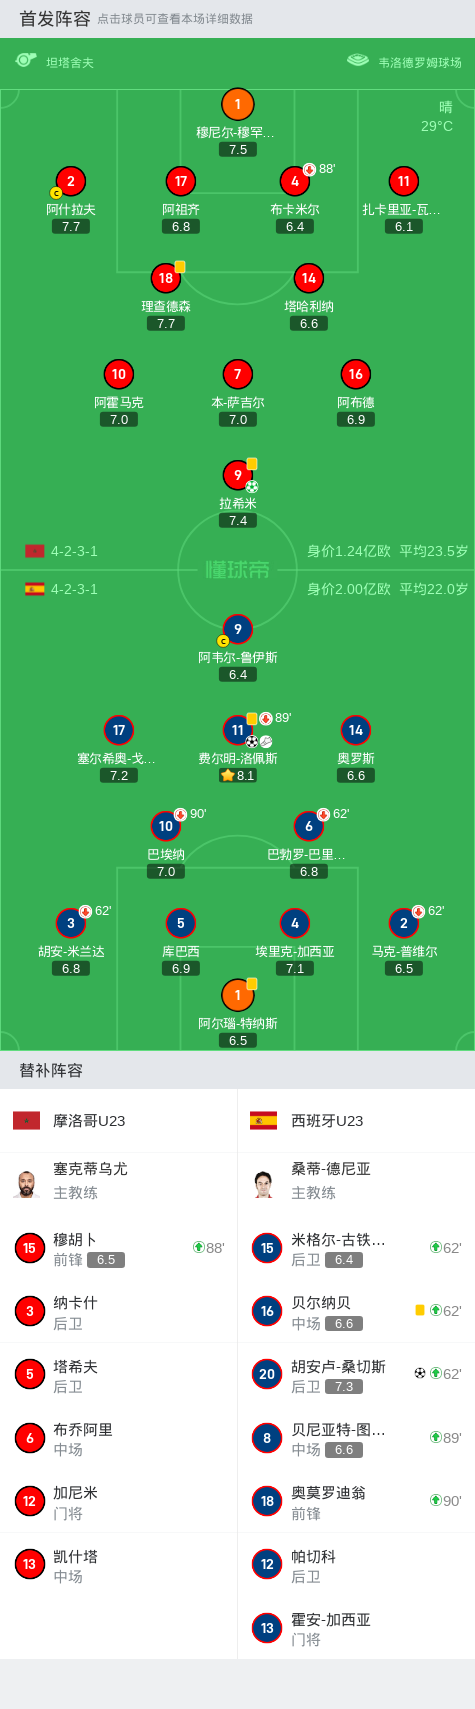Screen dimensions: 475x1709
Task: Open 费尔明-洛佩斯 number 11 player badge
Action: click(x=237, y=730)
